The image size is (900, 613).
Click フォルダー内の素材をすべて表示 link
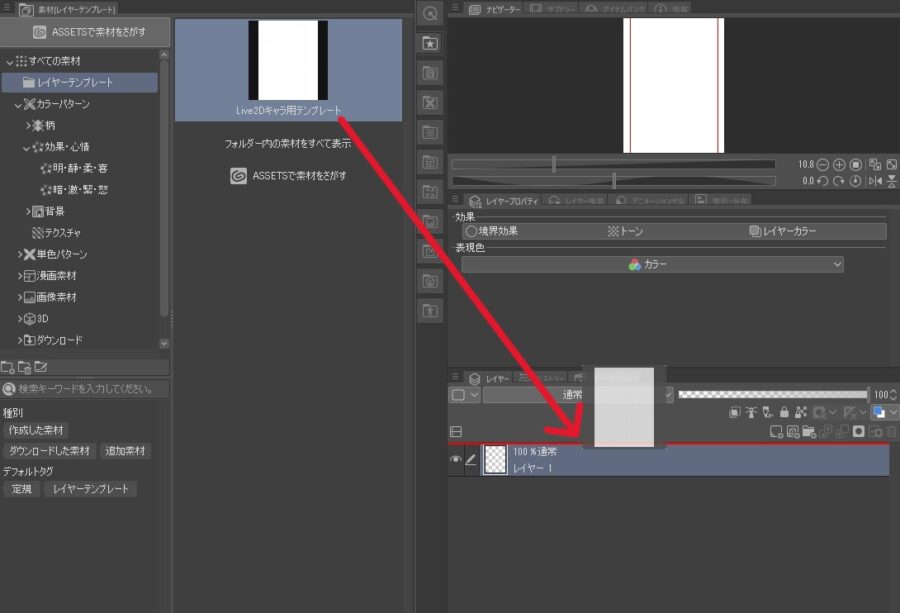point(288,143)
